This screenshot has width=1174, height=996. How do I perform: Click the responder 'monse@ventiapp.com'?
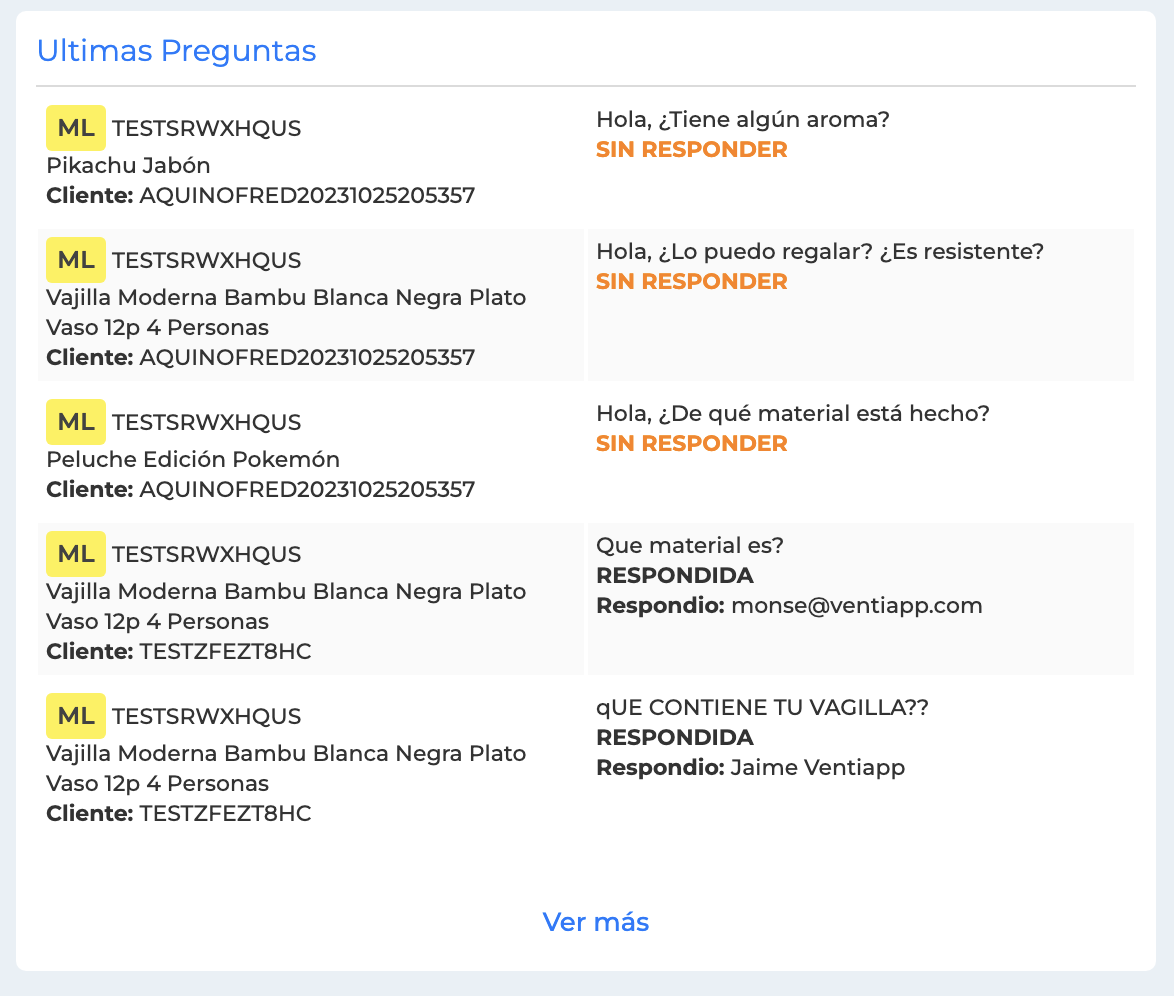(857, 606)
